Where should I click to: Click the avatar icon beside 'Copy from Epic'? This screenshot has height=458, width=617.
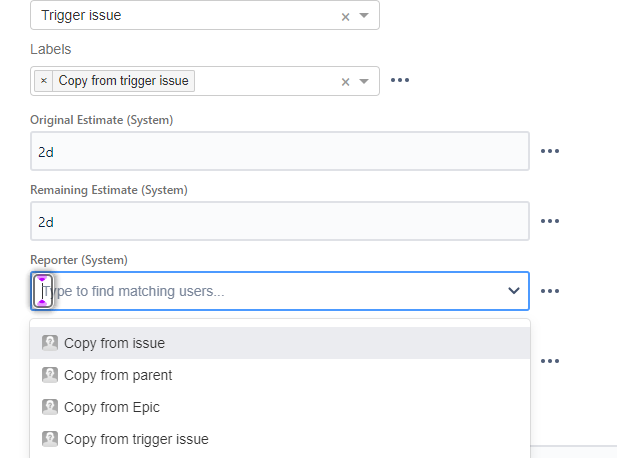tap(50, 407)
